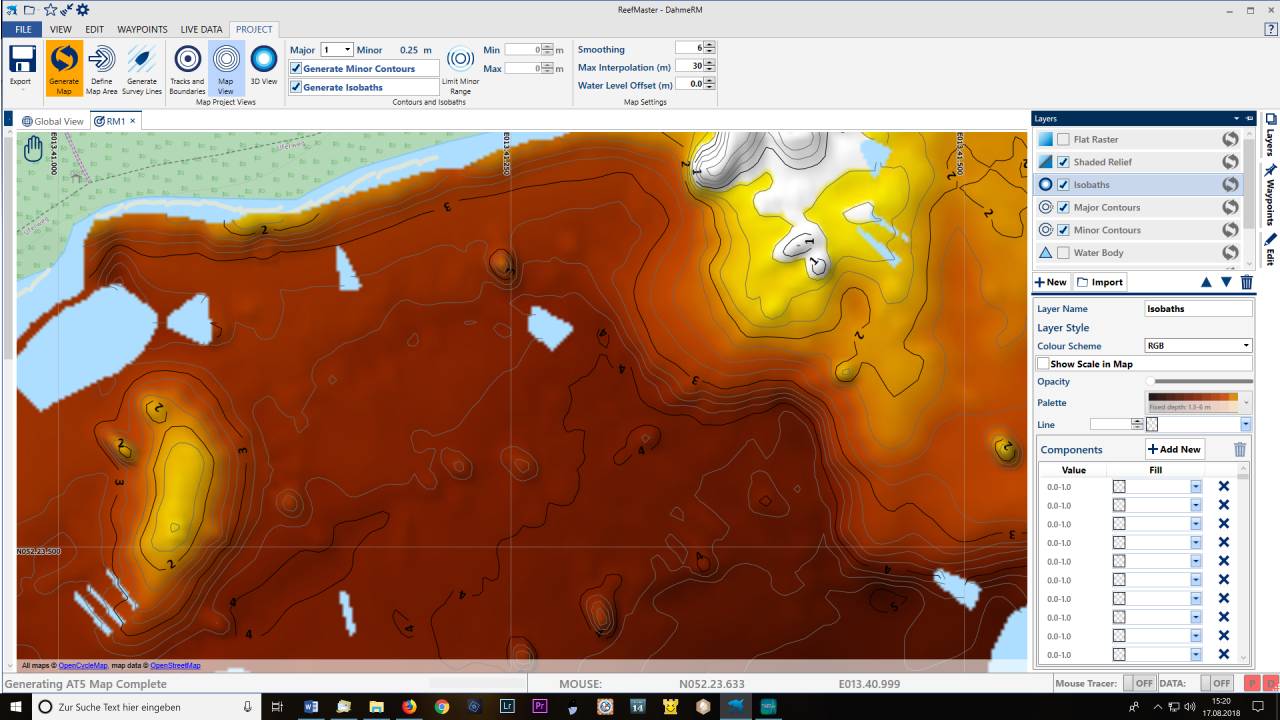
Task: Open the Major contour interval dropdown
Action: 347,50
